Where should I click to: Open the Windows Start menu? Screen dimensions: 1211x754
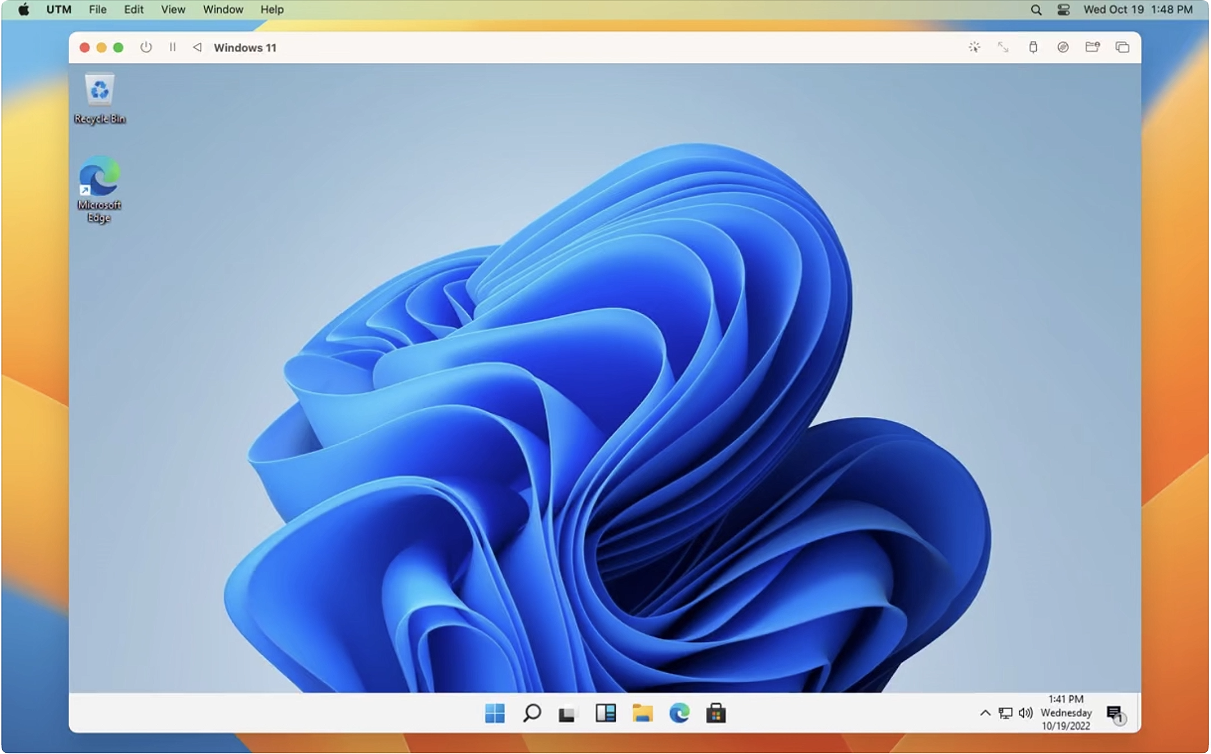pyautogui.click(x=495, y=713)
